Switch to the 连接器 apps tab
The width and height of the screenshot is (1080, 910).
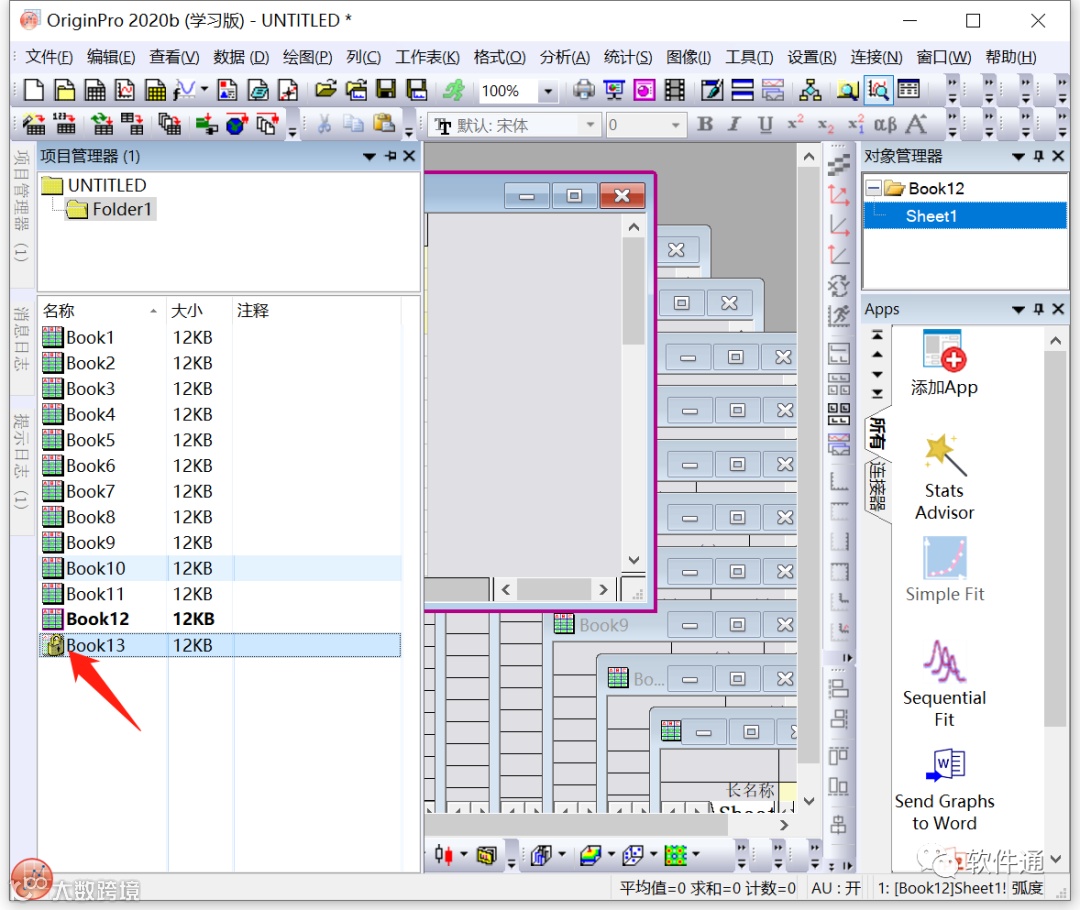(x=876, y=486)
